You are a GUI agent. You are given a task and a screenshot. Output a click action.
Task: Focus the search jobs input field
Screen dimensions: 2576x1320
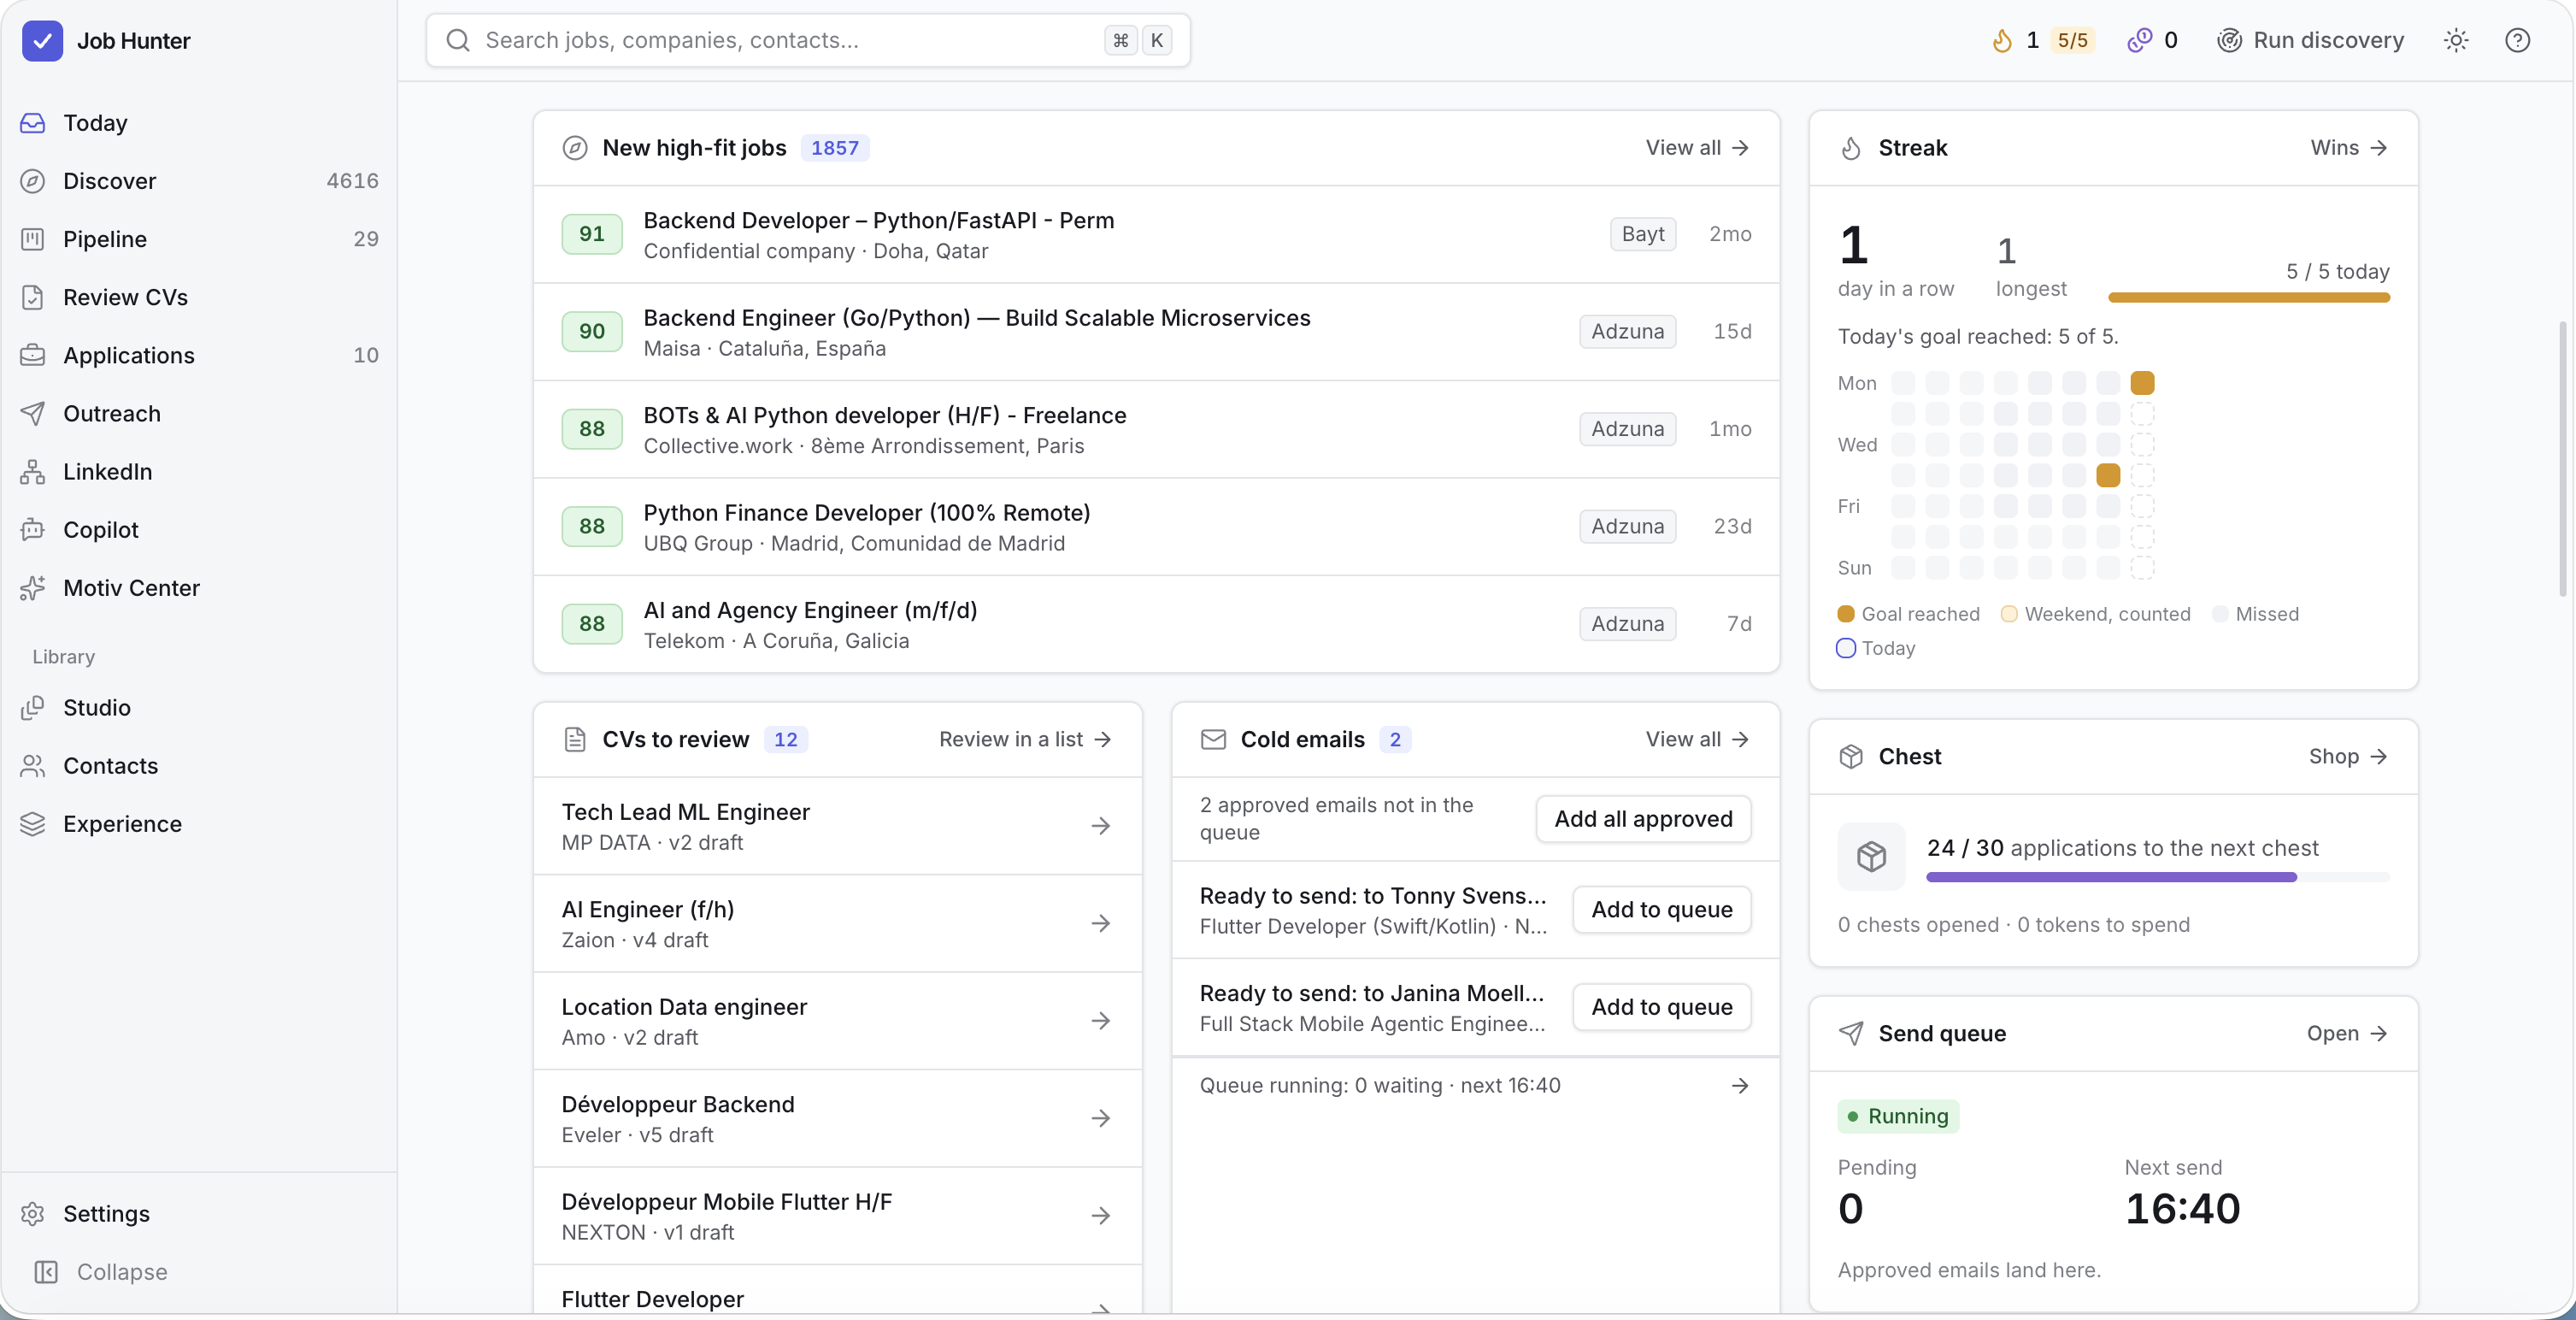808,40
